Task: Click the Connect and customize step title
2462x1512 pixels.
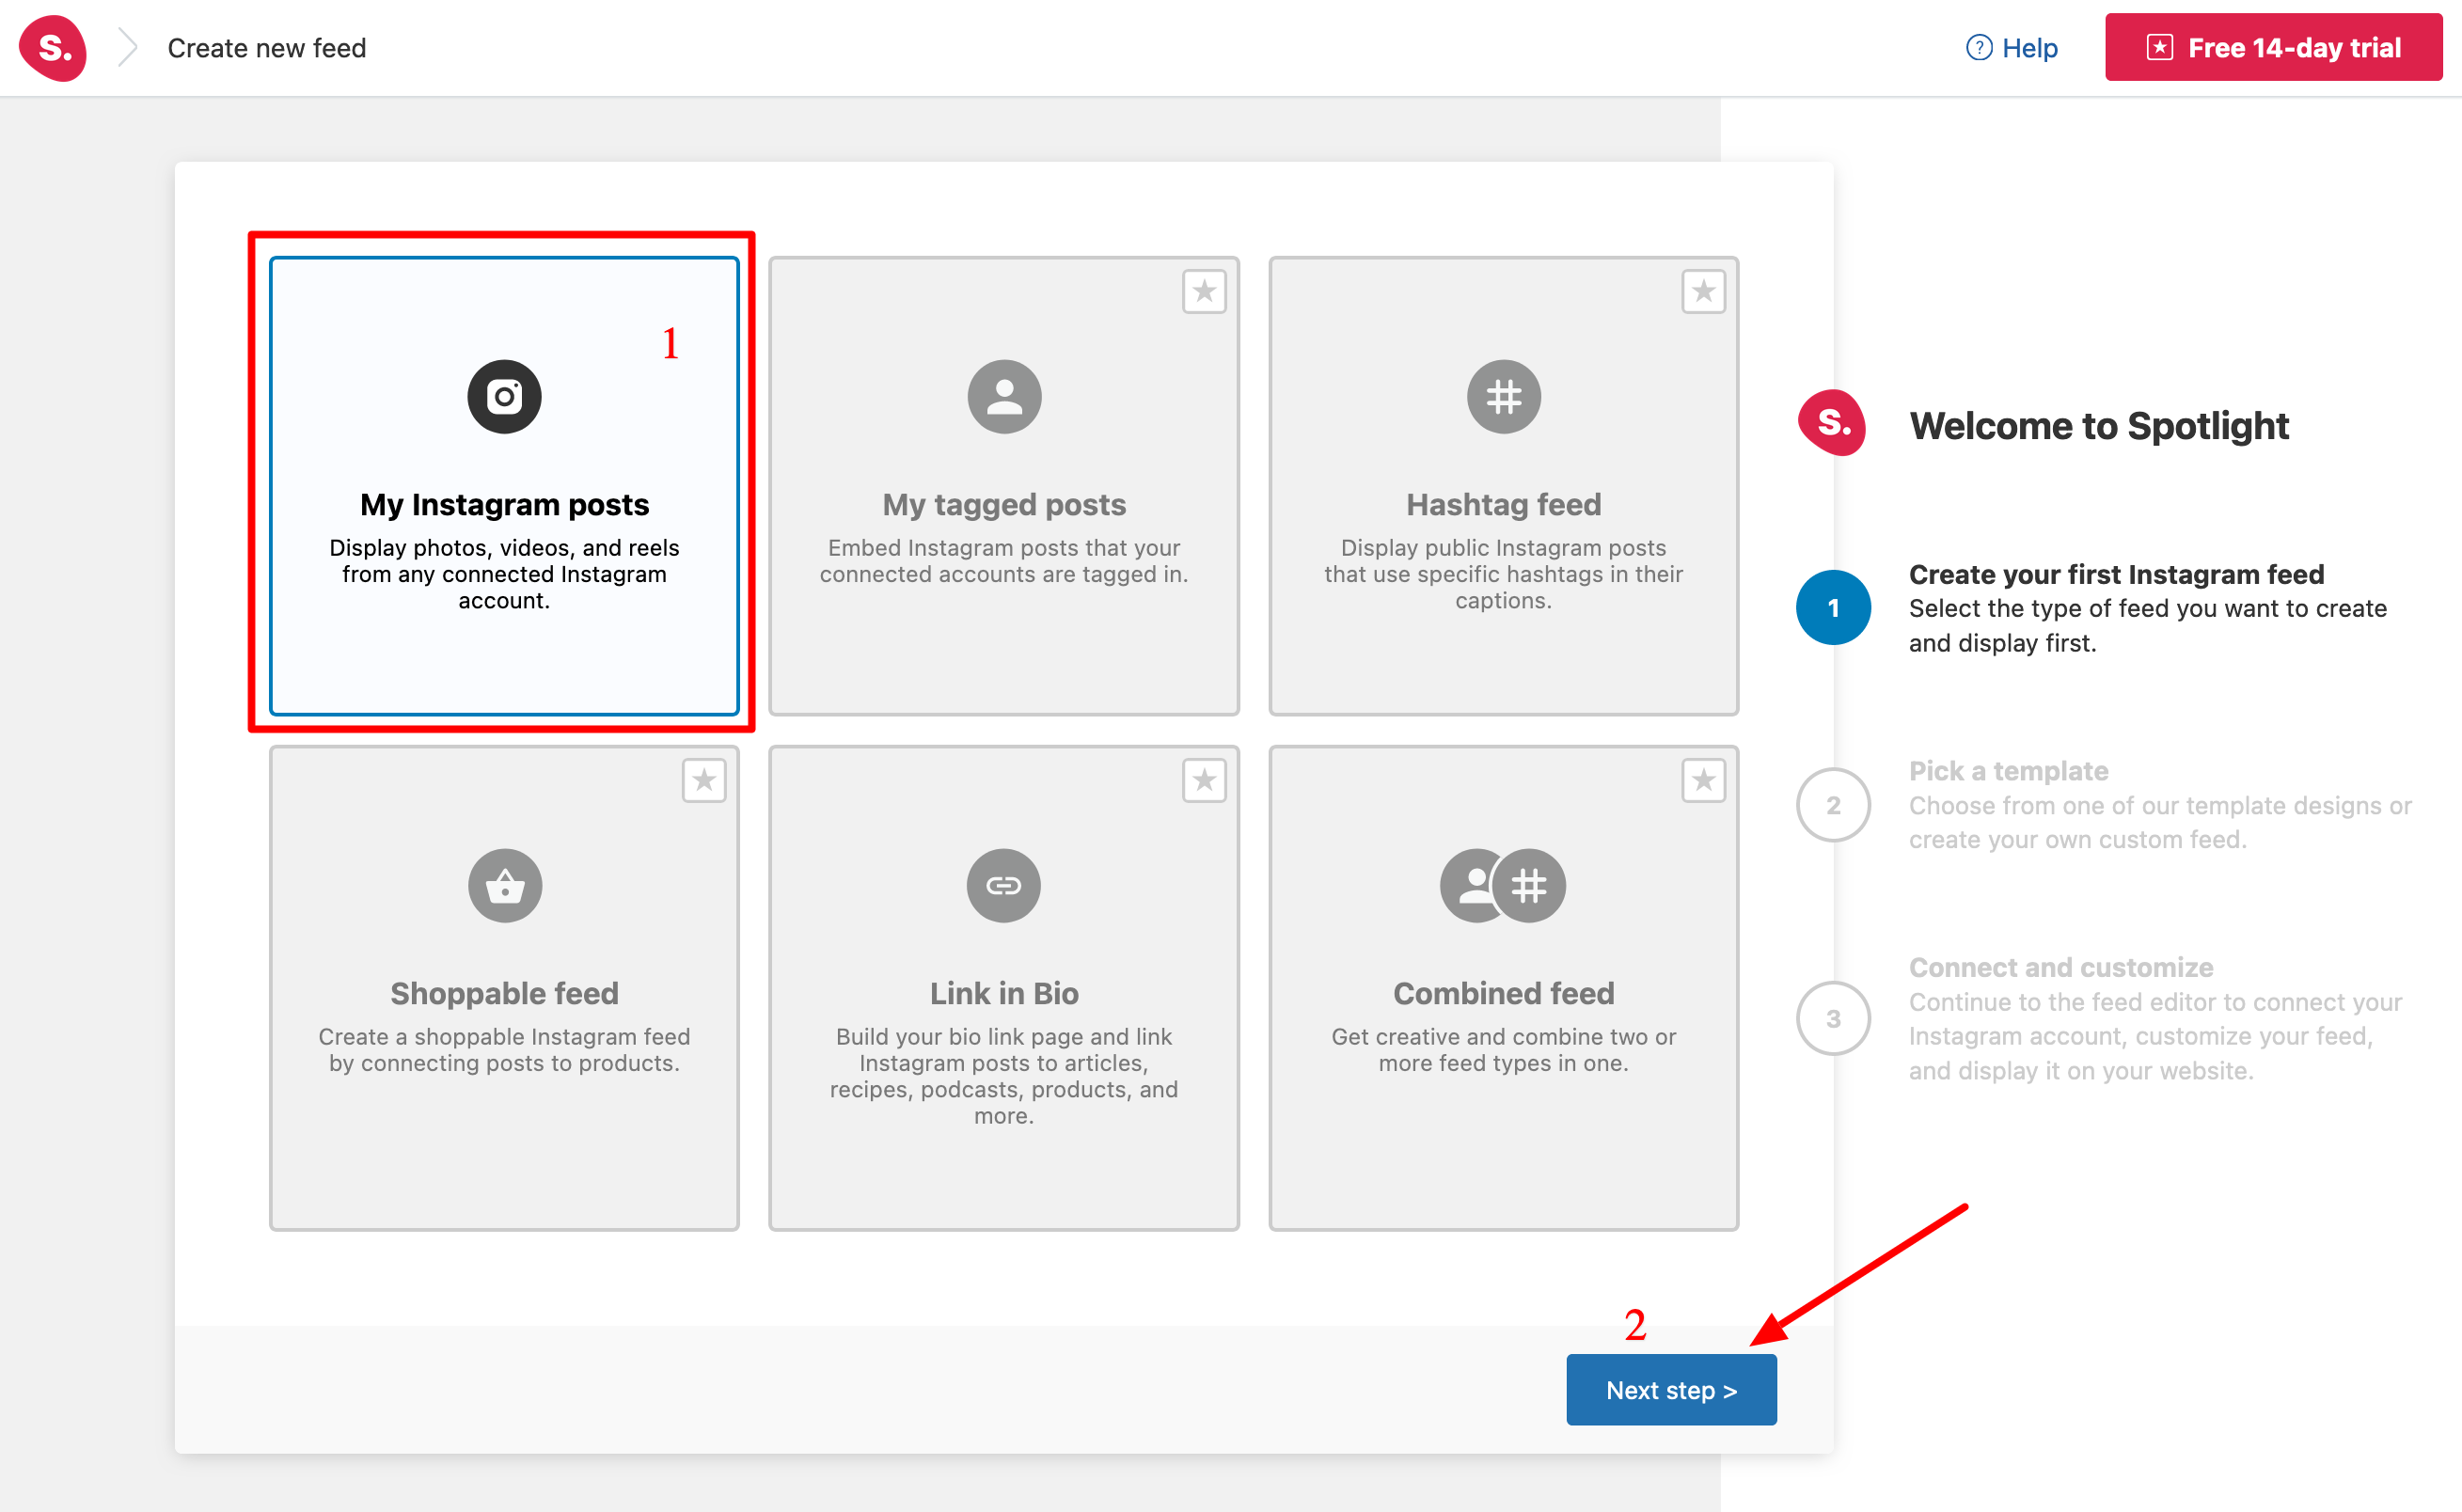Action: pos(2060,968)
